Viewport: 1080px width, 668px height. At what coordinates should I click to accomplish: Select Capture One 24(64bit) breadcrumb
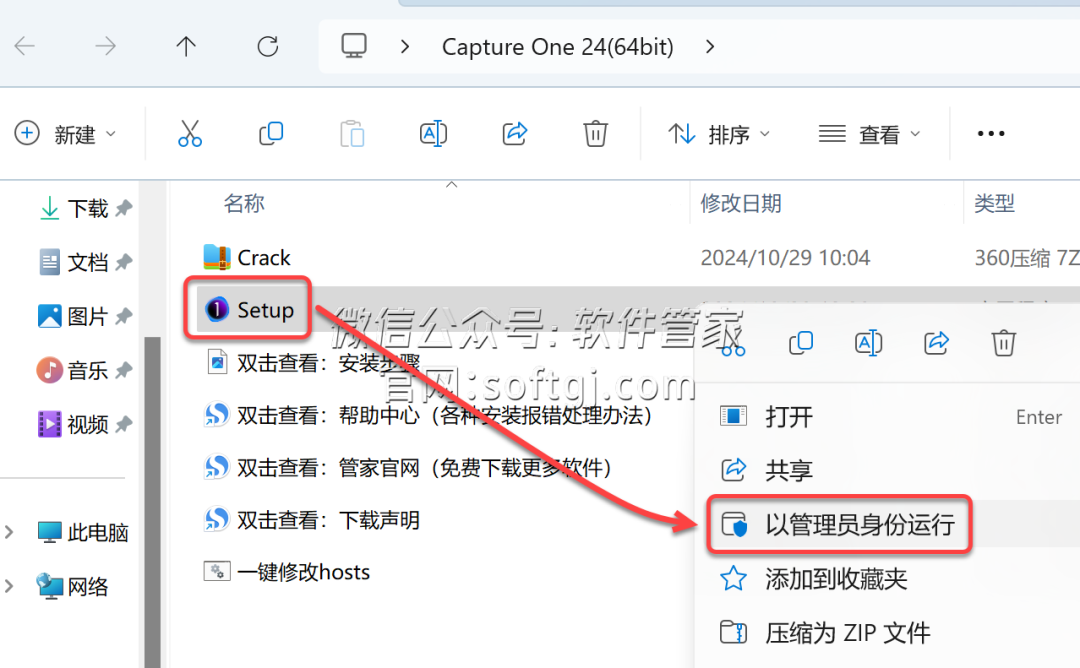point(557,47)
